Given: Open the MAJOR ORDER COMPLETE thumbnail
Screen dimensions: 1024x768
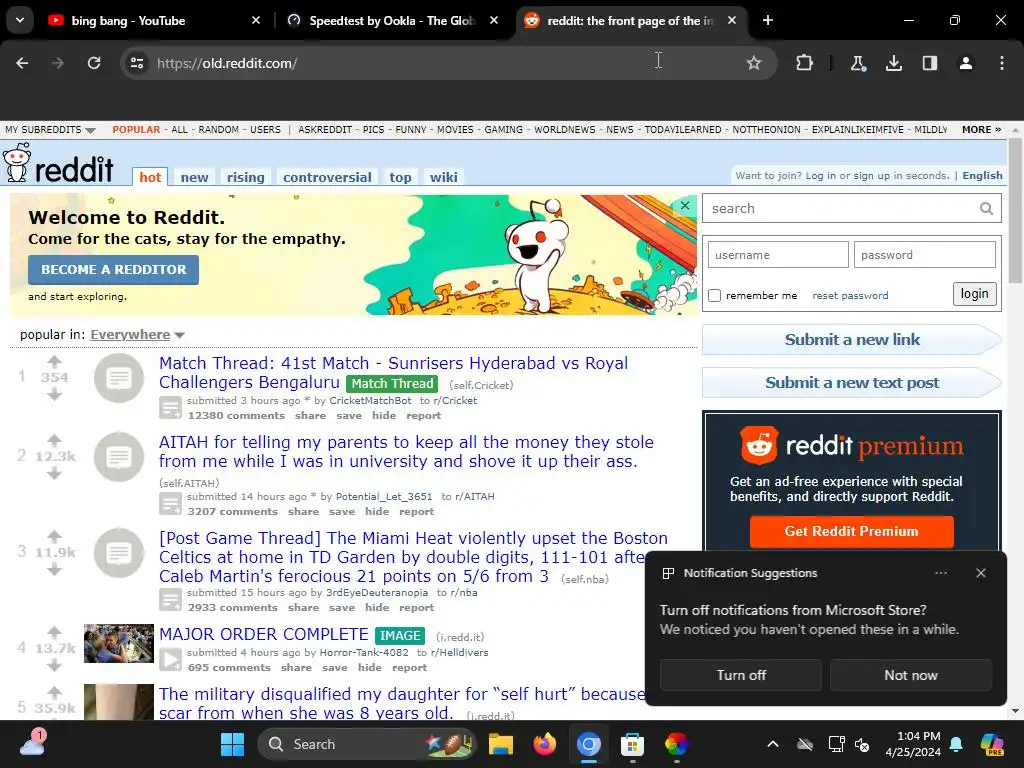Looking at the screenshot, I should click(119, 644).
